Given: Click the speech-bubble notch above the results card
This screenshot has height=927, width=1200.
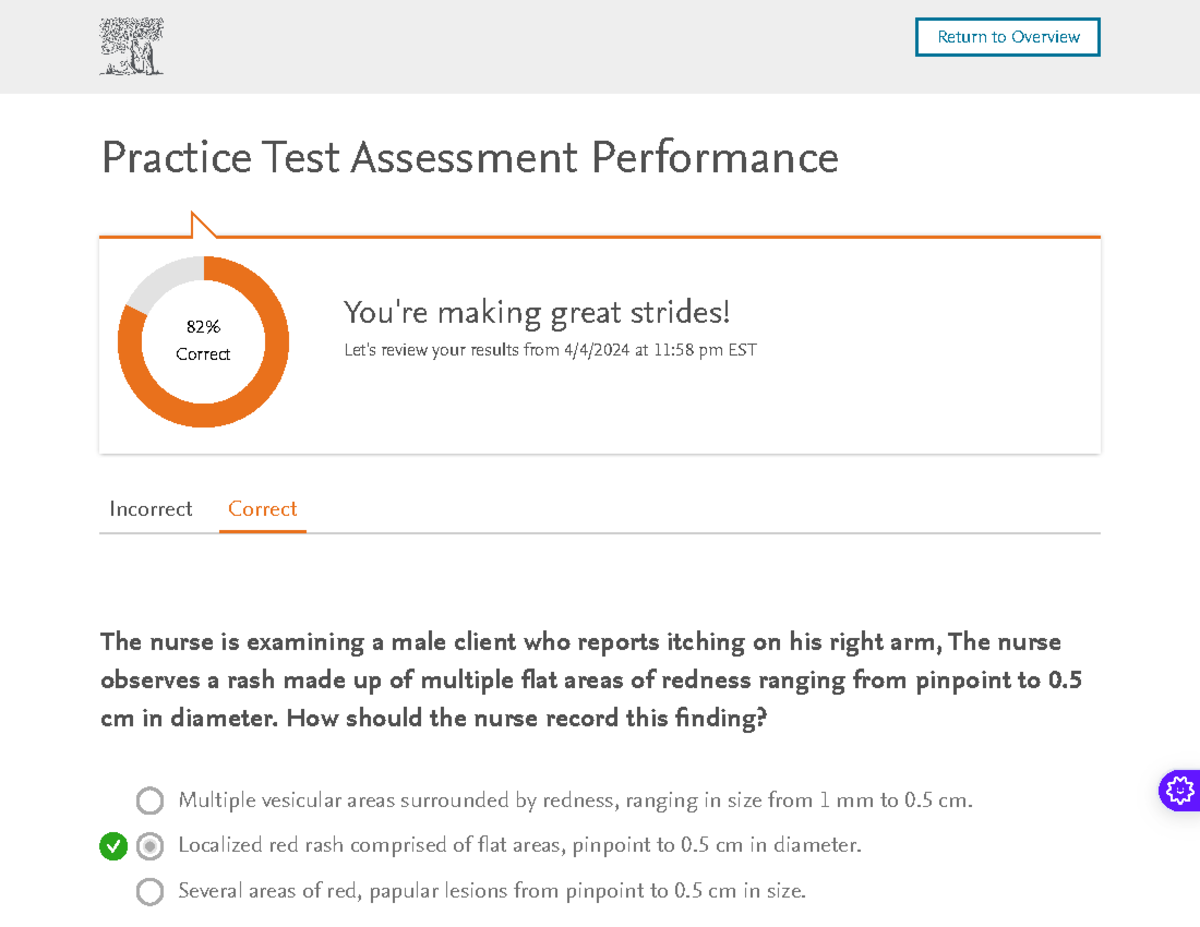Looking at the screenshot, I should tap(200, 223).
